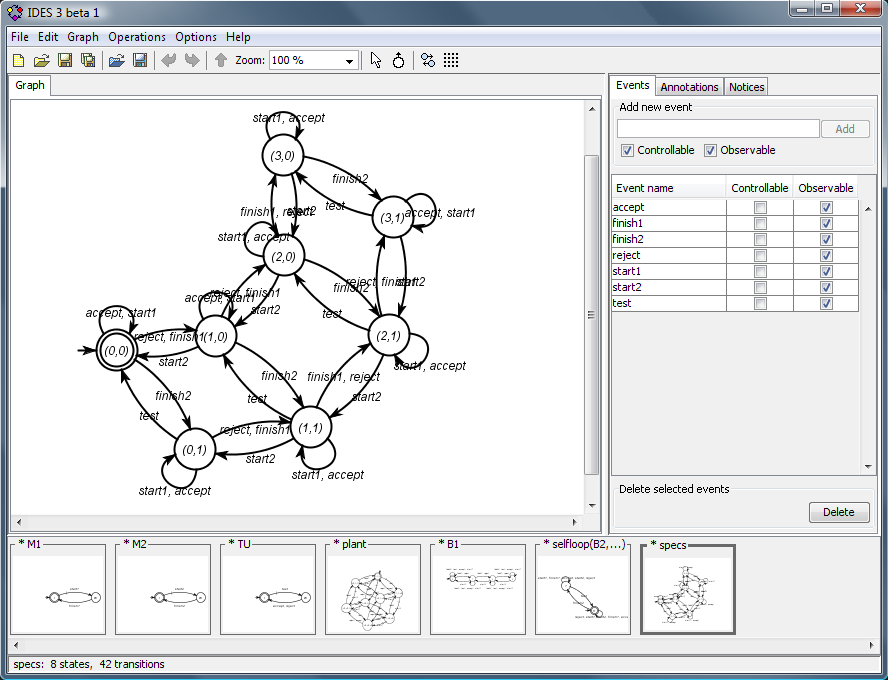888x680 pixels.
Task: Activate the state creation tool
Action: (399, 60)
